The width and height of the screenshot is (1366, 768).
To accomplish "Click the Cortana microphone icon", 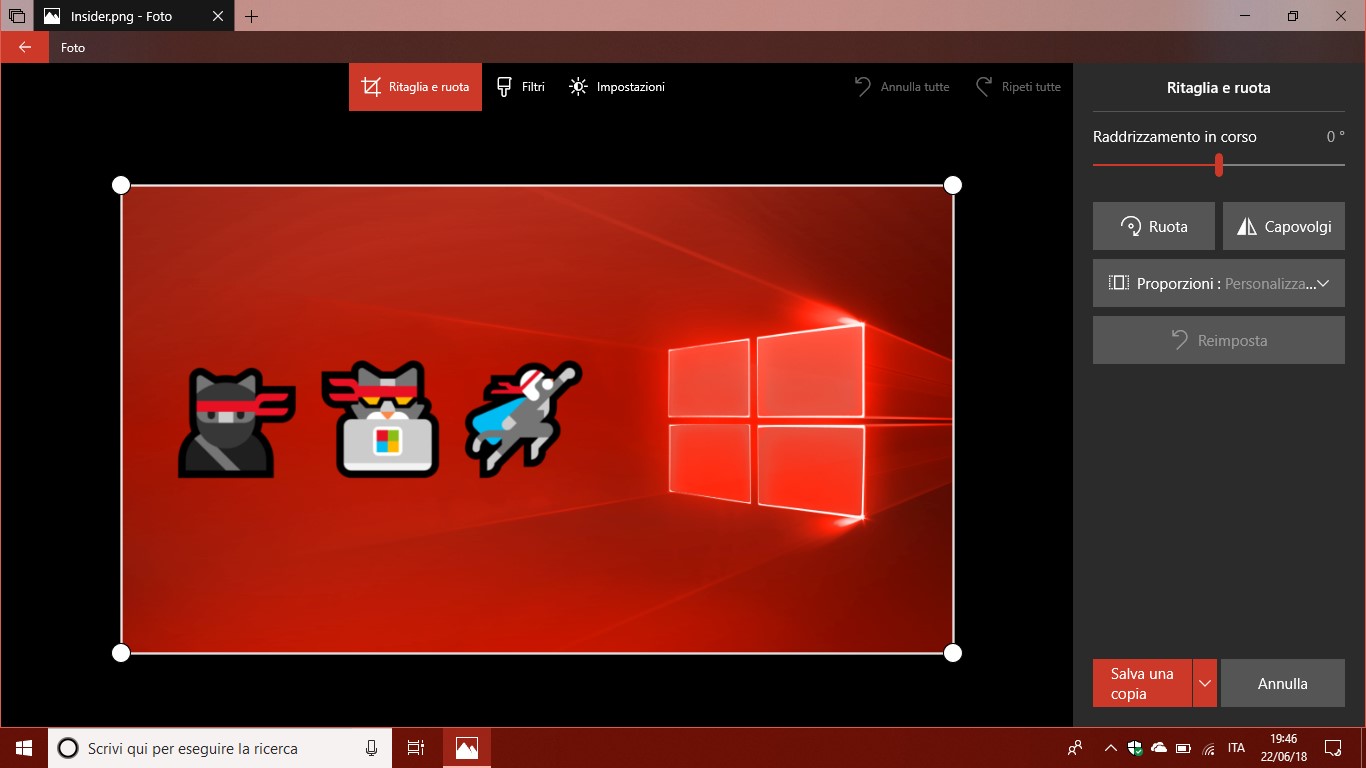I will [372, 748].
